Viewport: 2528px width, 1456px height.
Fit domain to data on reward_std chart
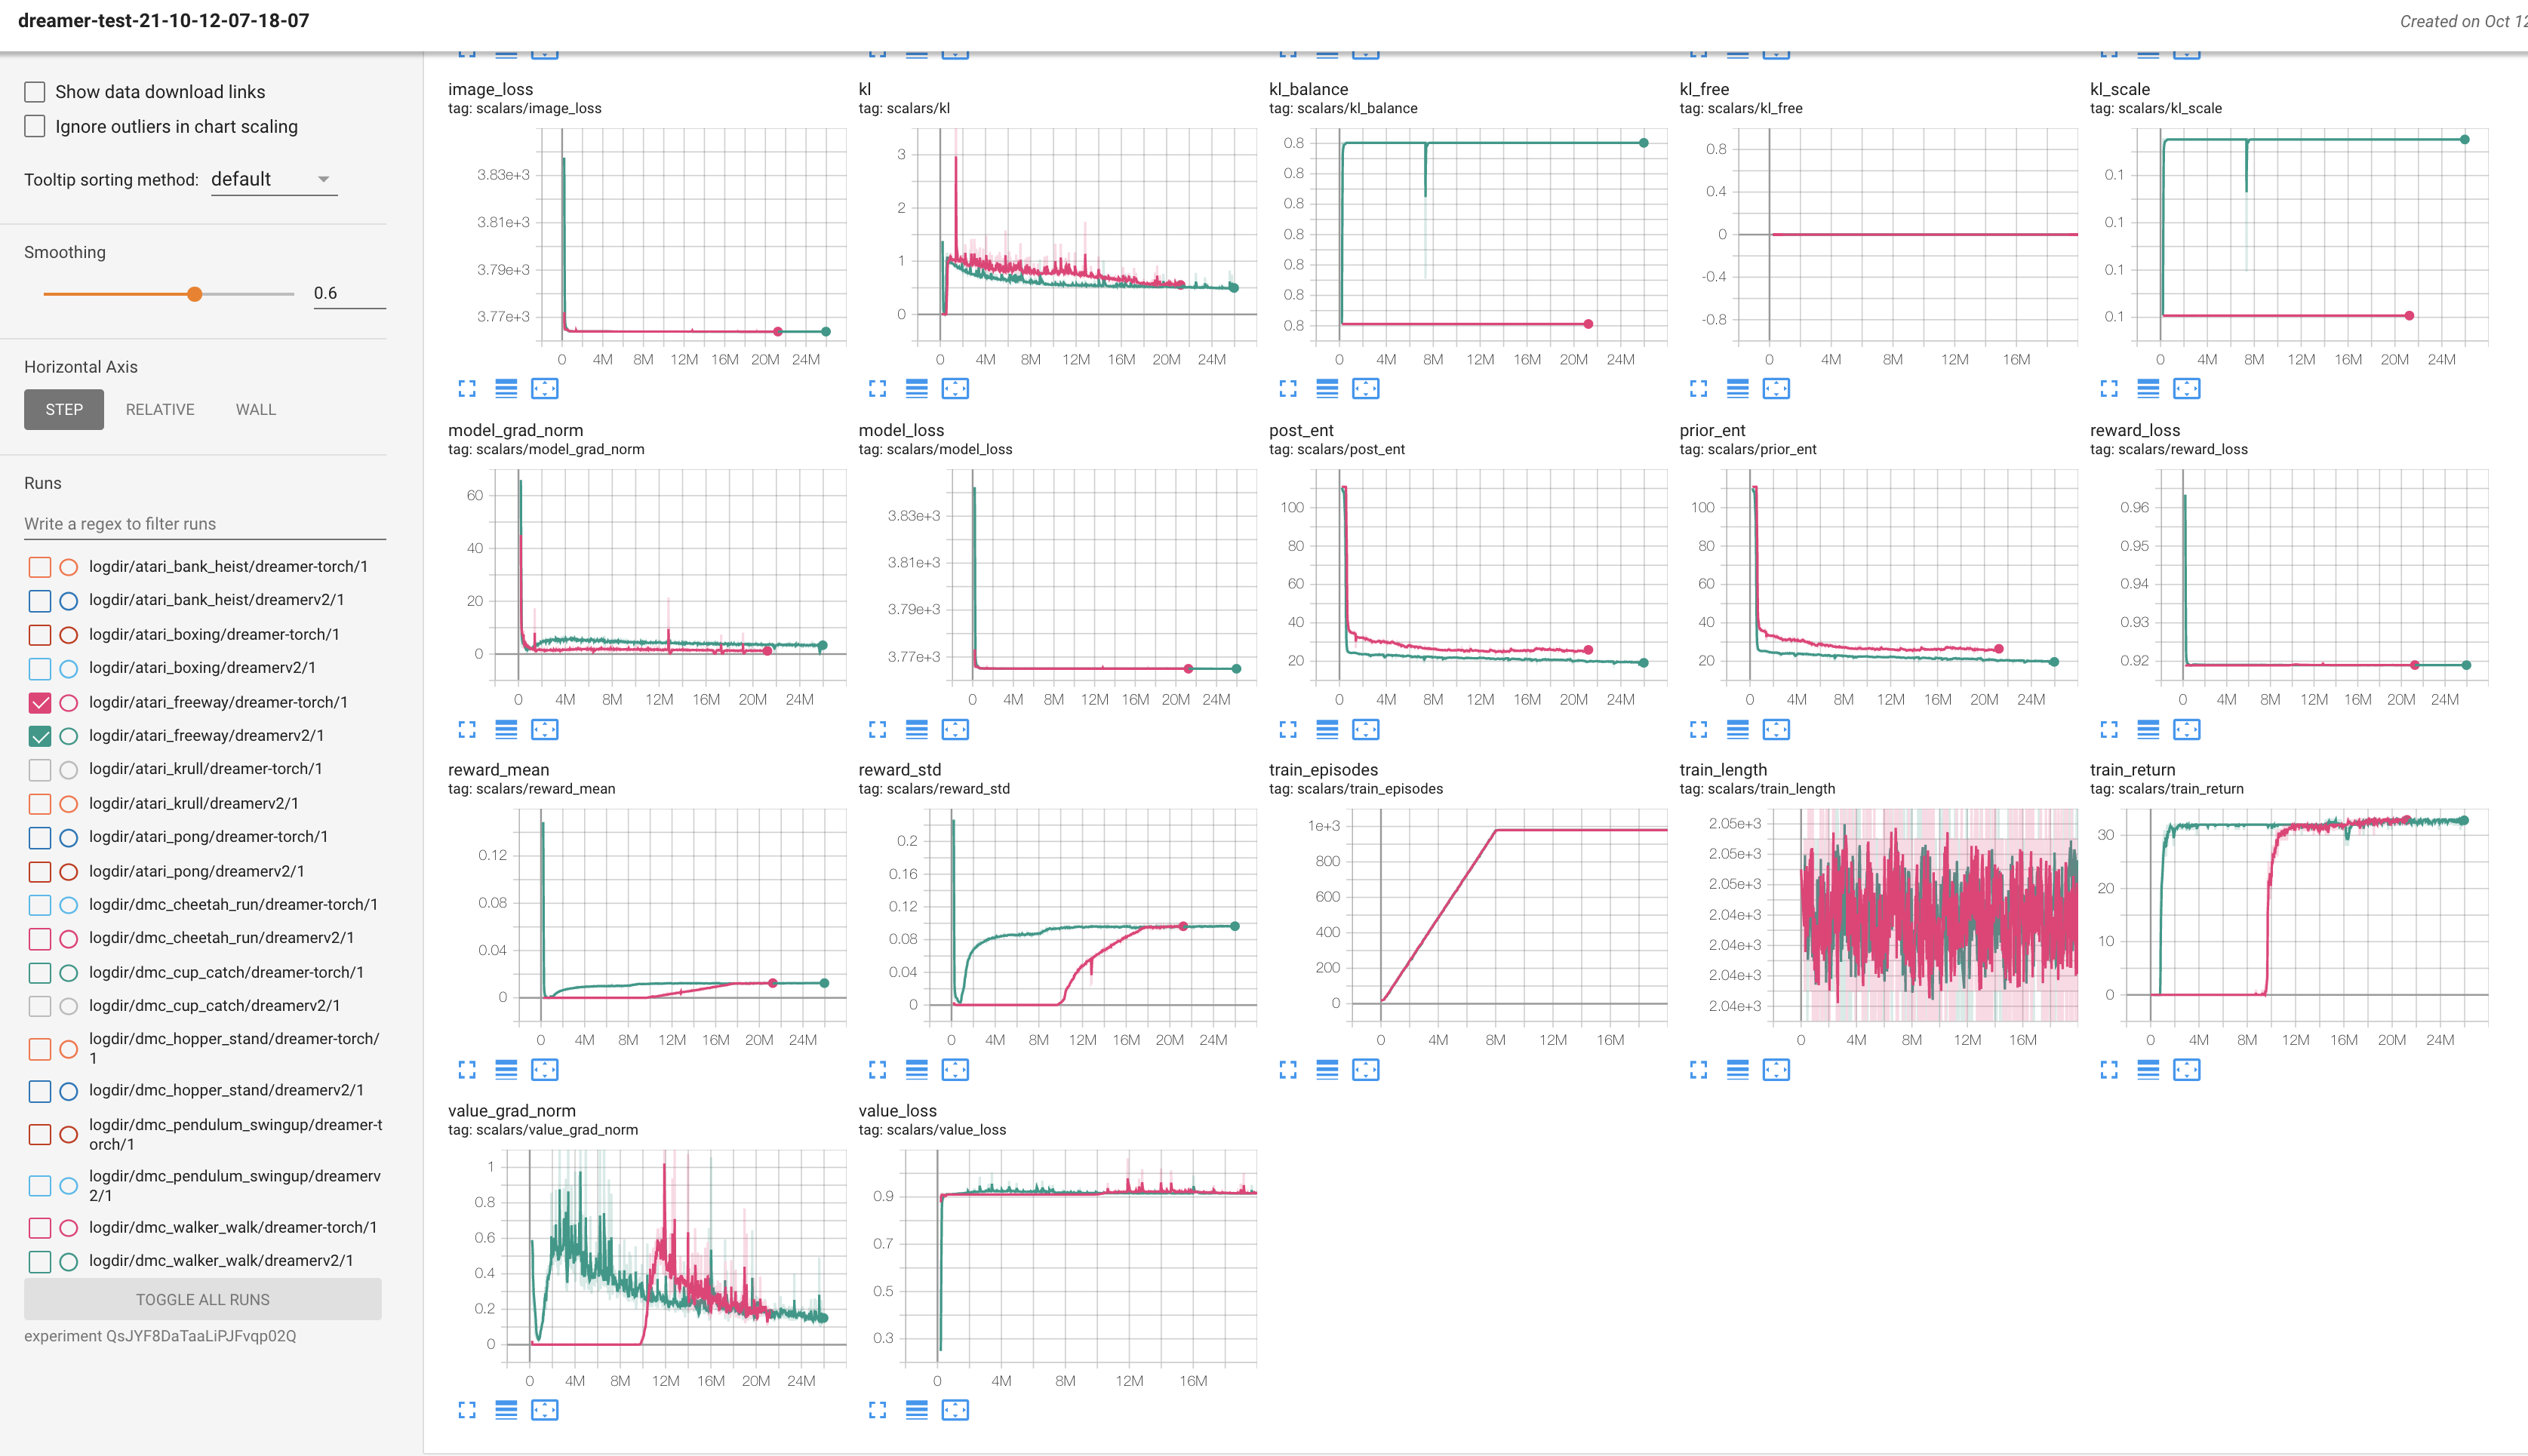coord(955,1069)
